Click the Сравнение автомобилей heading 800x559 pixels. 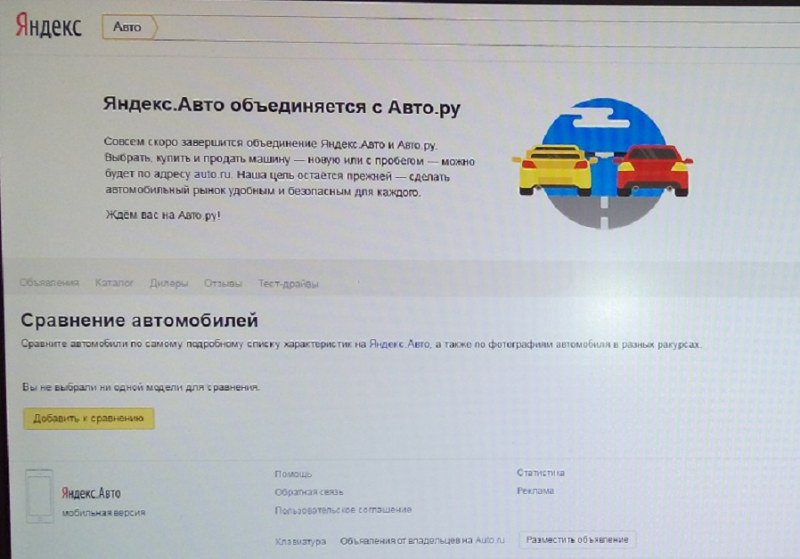point(139,320)
